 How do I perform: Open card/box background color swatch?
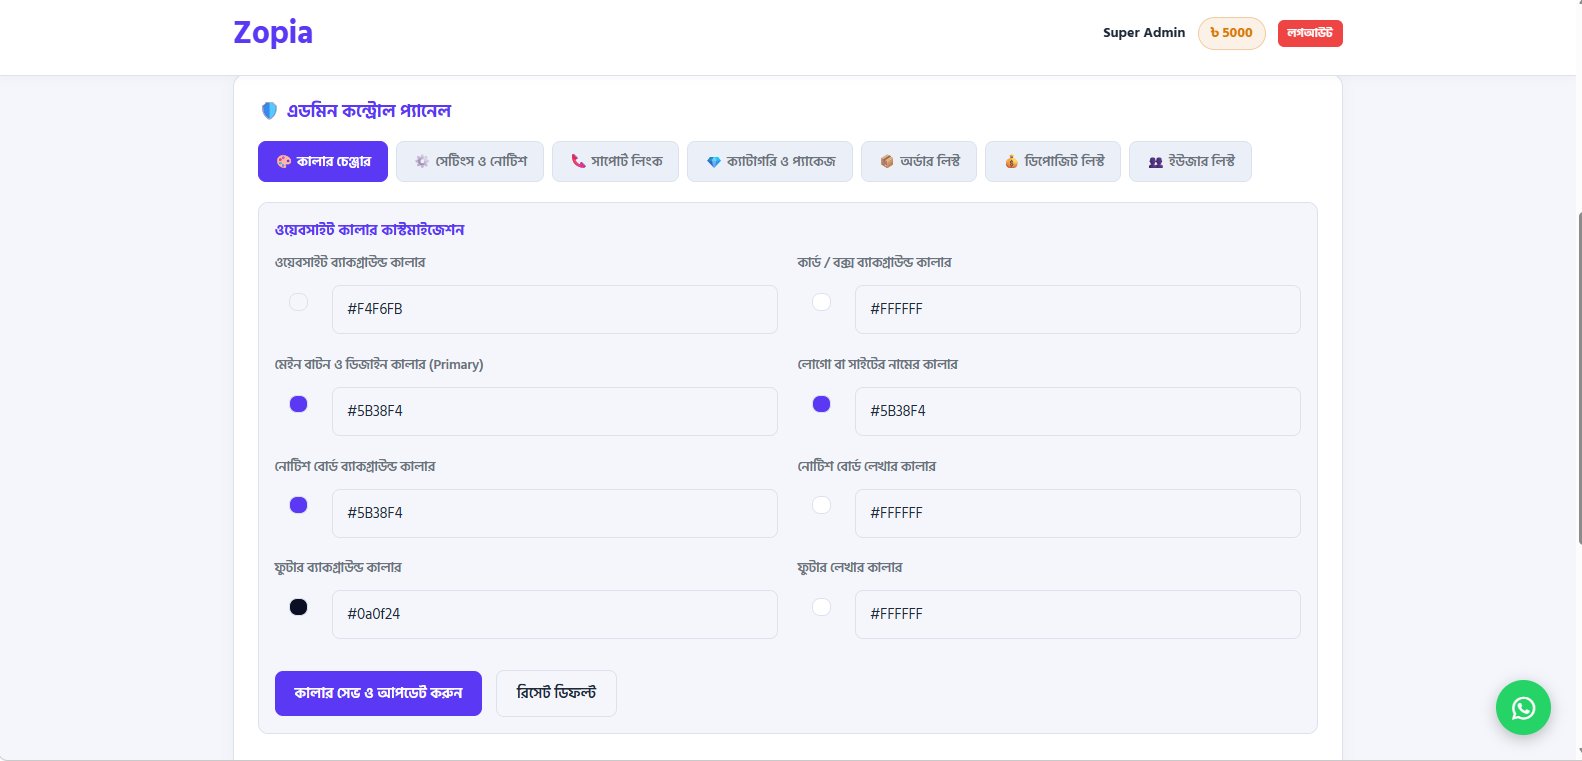821,302
